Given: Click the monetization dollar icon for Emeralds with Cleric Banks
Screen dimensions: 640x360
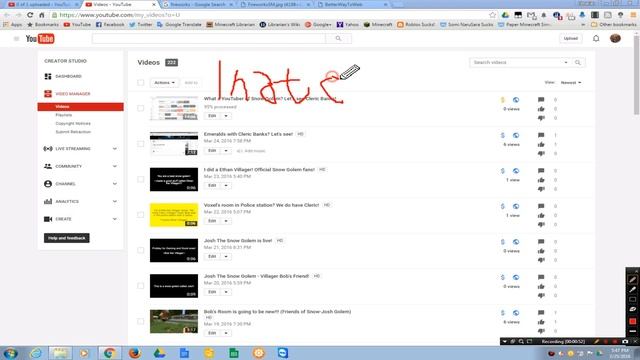Looking at the screenshot, I should click(x=502, y=135).
